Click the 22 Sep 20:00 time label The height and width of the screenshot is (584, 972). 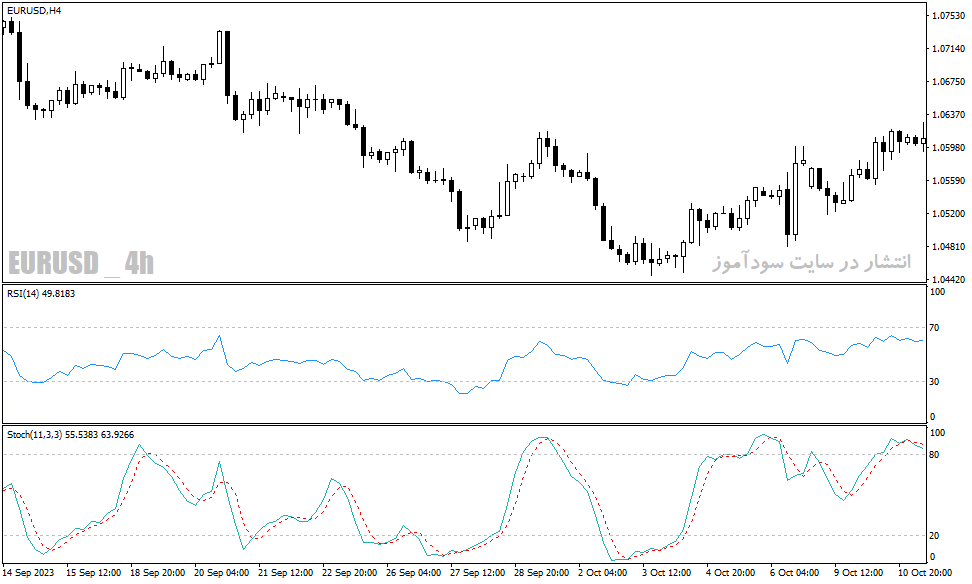point(350,572)
